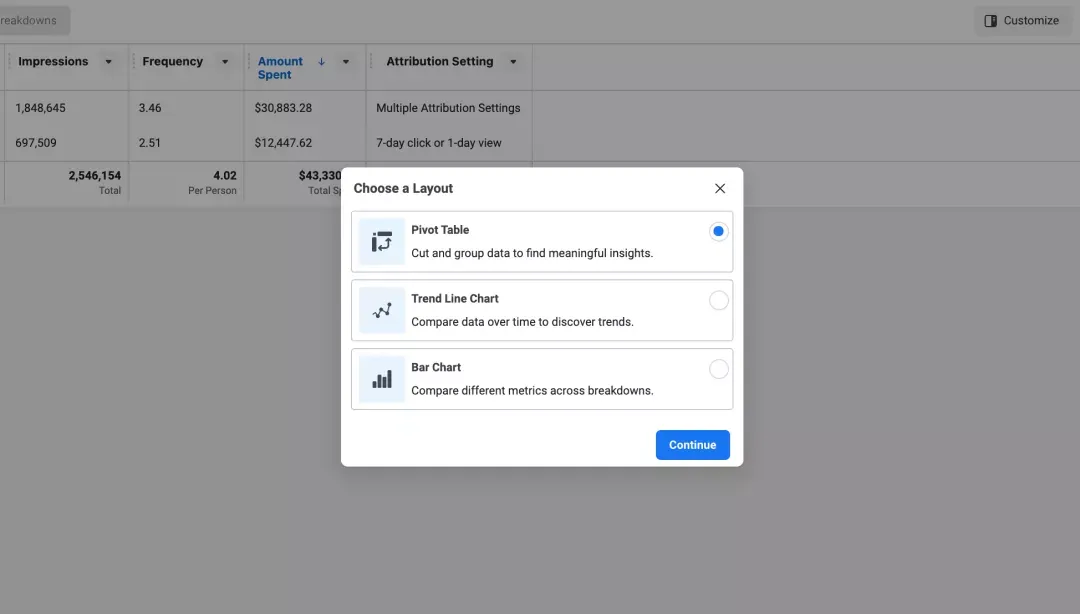
Task: Open the Attribution Setting column dropdown
Action: [513, 62]
